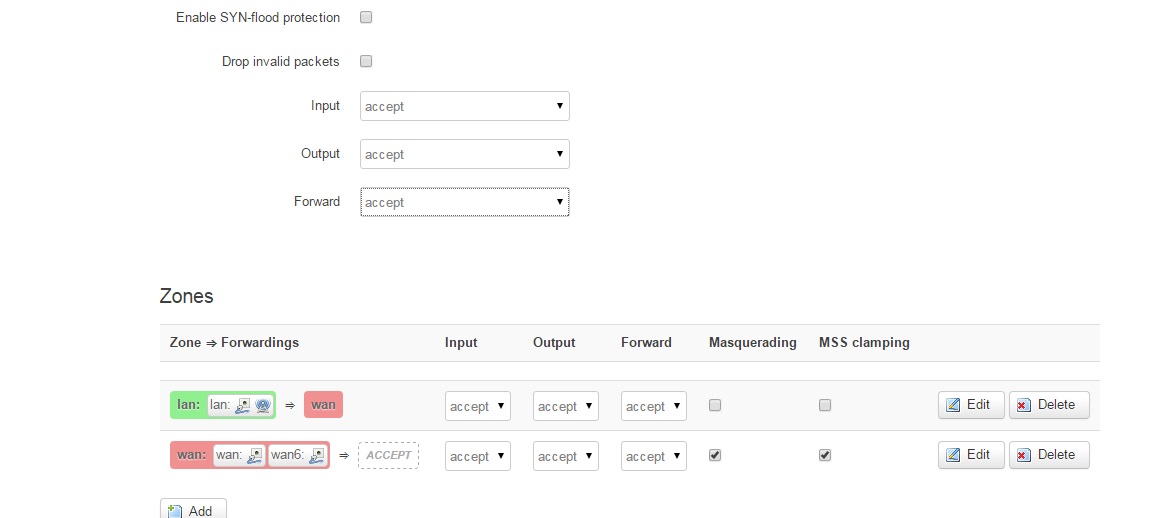Image resolution: width=1176 pixels, height=518 pixels.
Task: Open the wan zone Forward dropdown
Action: [653, 456]
